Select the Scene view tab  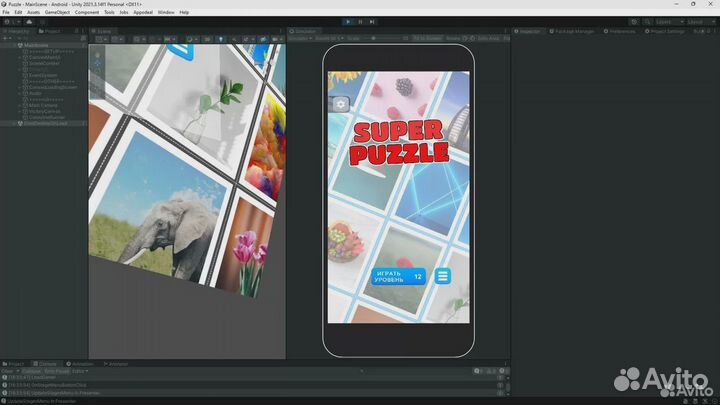click(x=101, y=31)
